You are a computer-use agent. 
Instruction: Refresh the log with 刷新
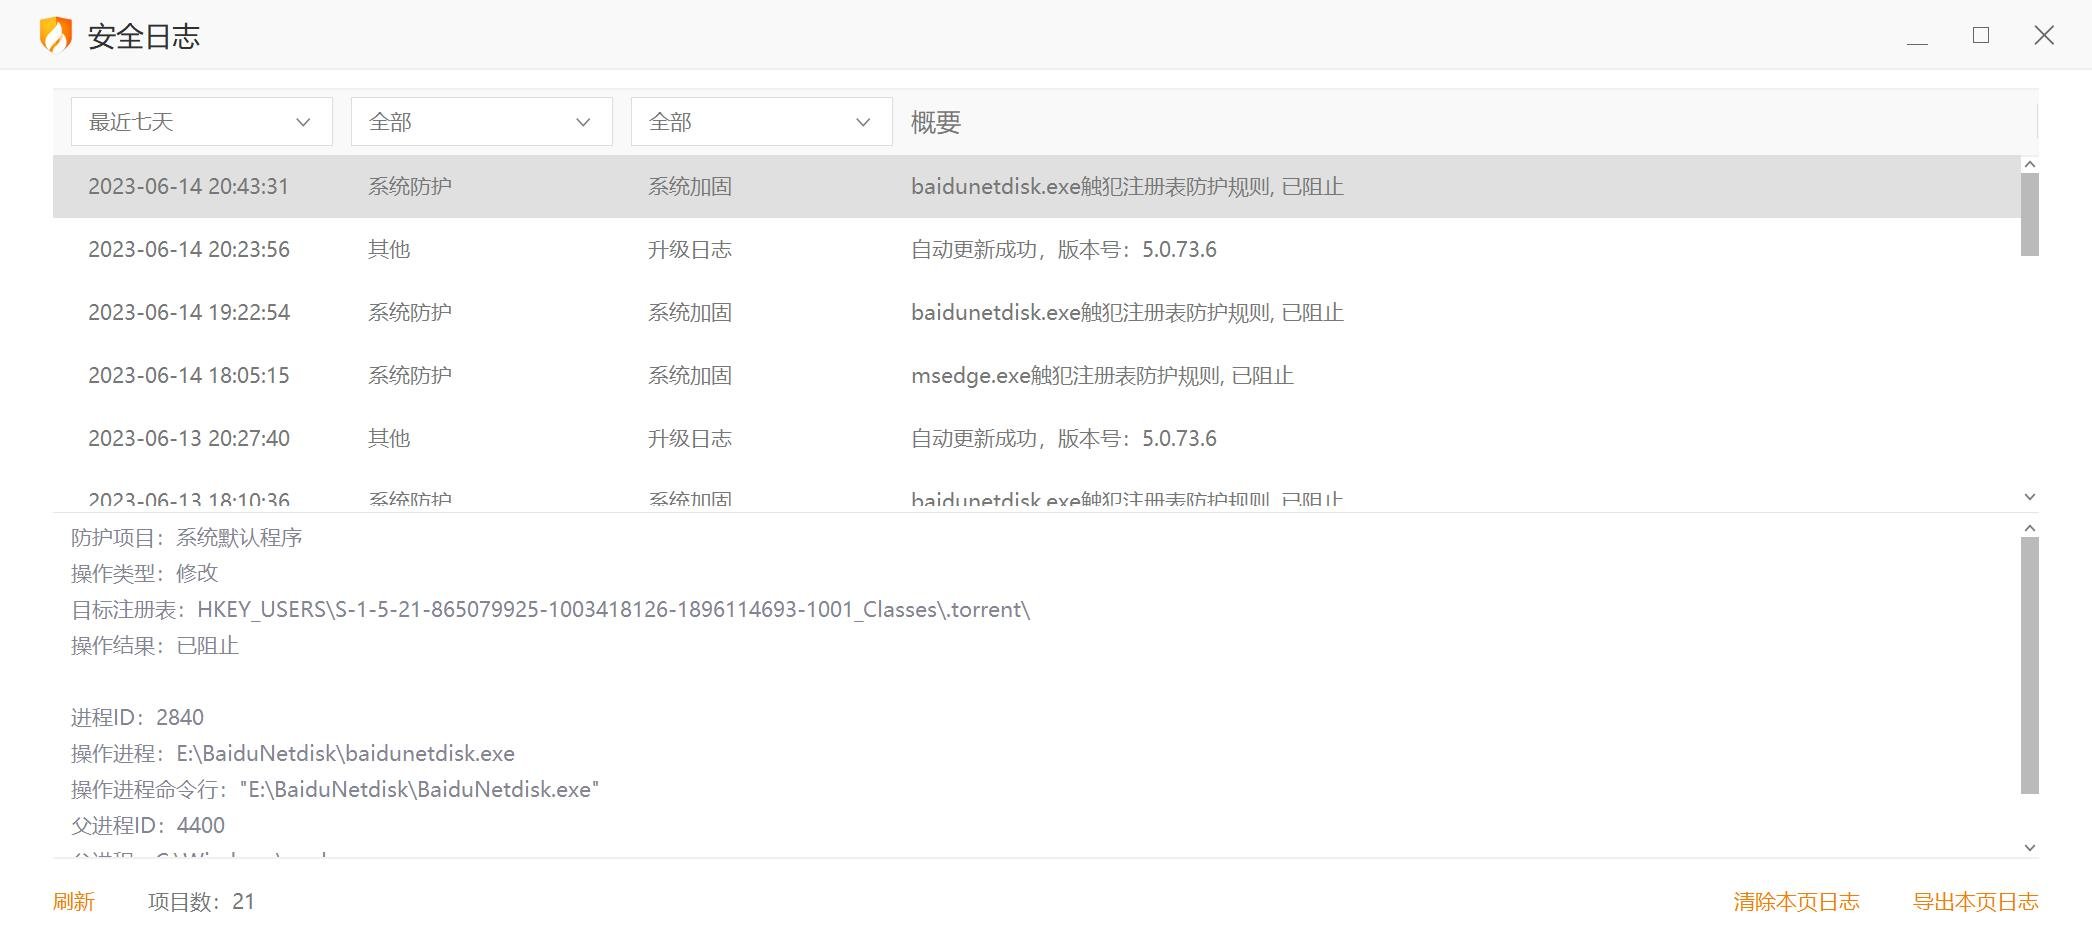point(74,901)
